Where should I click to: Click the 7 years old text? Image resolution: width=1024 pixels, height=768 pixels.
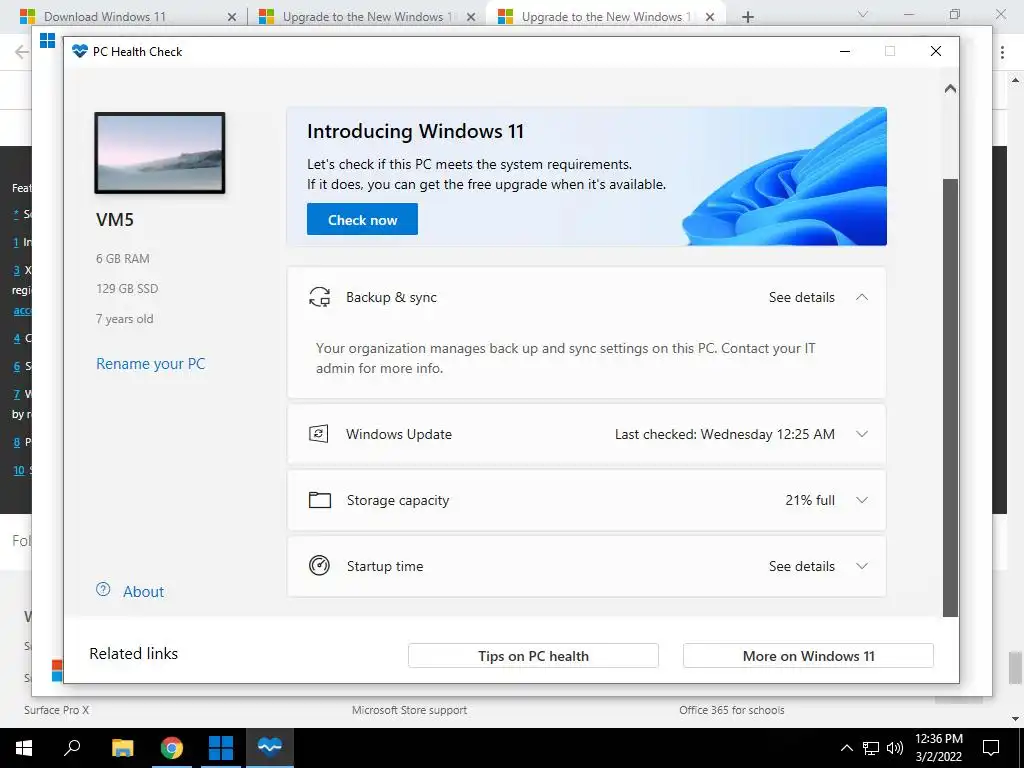[x=125, y=319]
